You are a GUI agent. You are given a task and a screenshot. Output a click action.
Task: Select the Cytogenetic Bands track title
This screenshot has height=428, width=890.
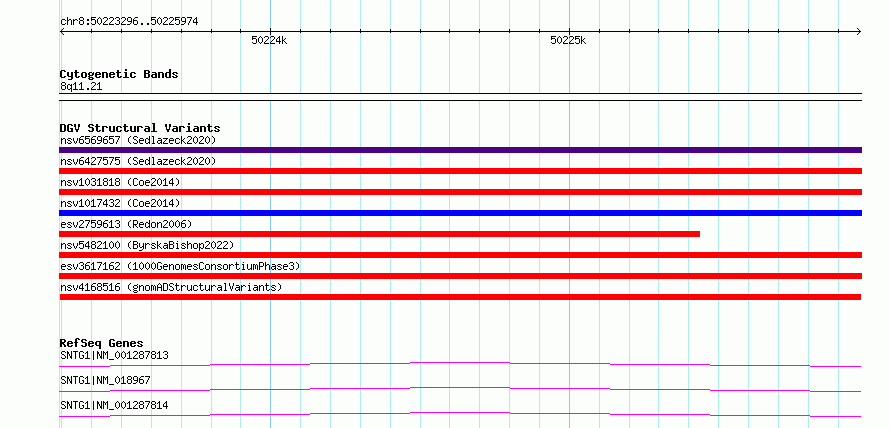click(x=119, y=74)
